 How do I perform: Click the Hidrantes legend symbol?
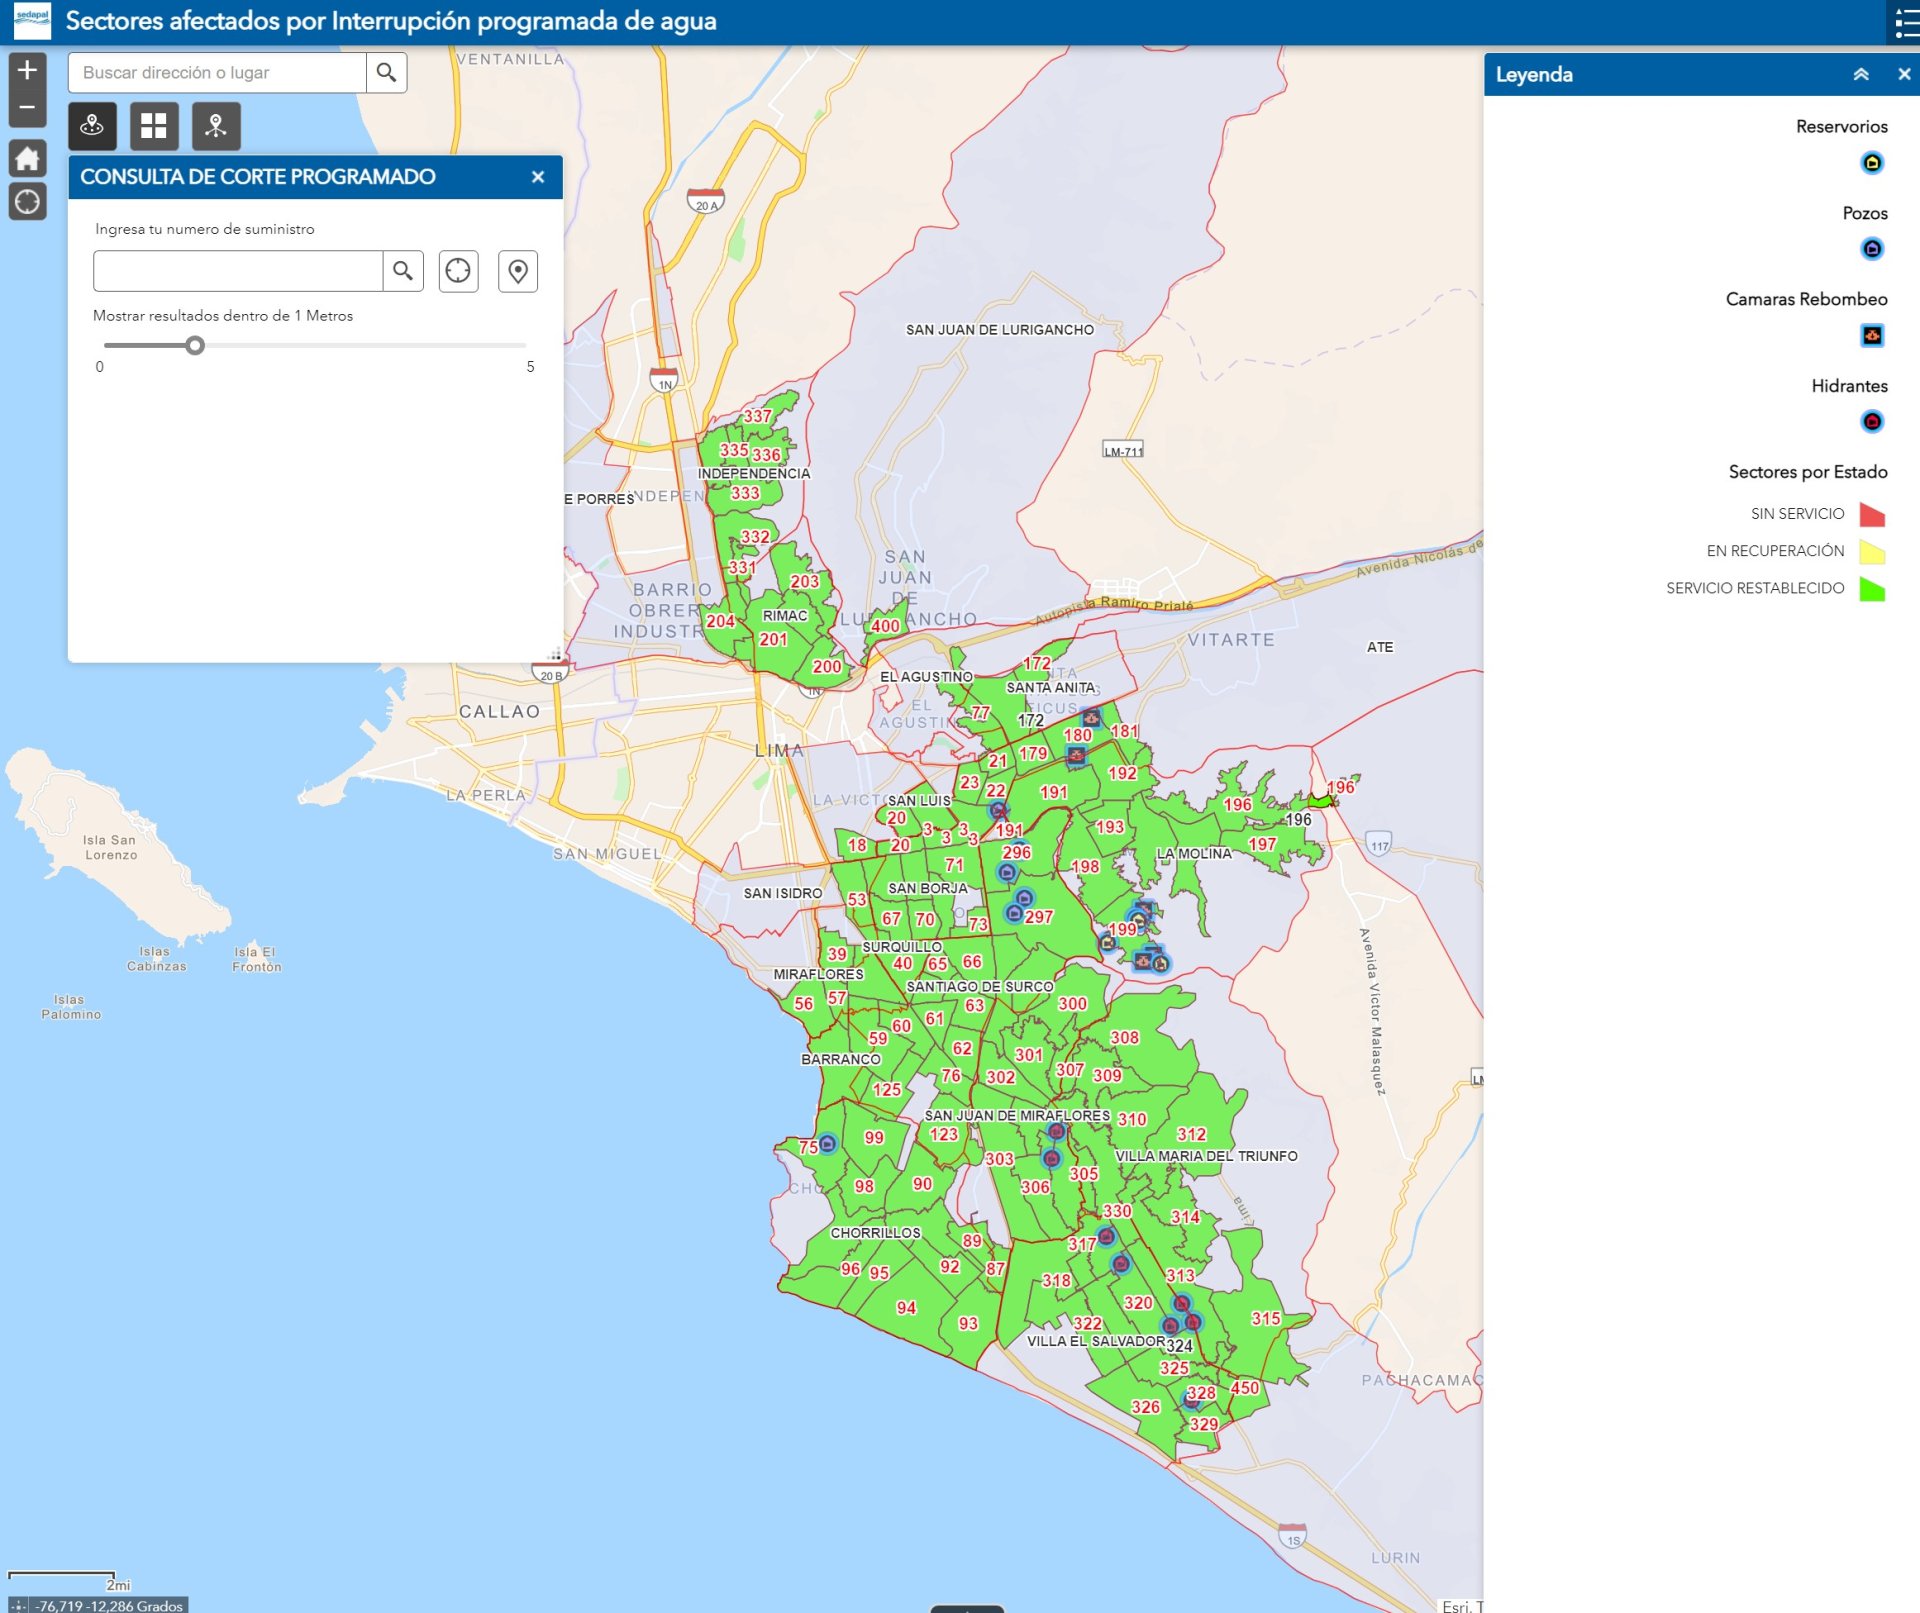point(1872,422)
